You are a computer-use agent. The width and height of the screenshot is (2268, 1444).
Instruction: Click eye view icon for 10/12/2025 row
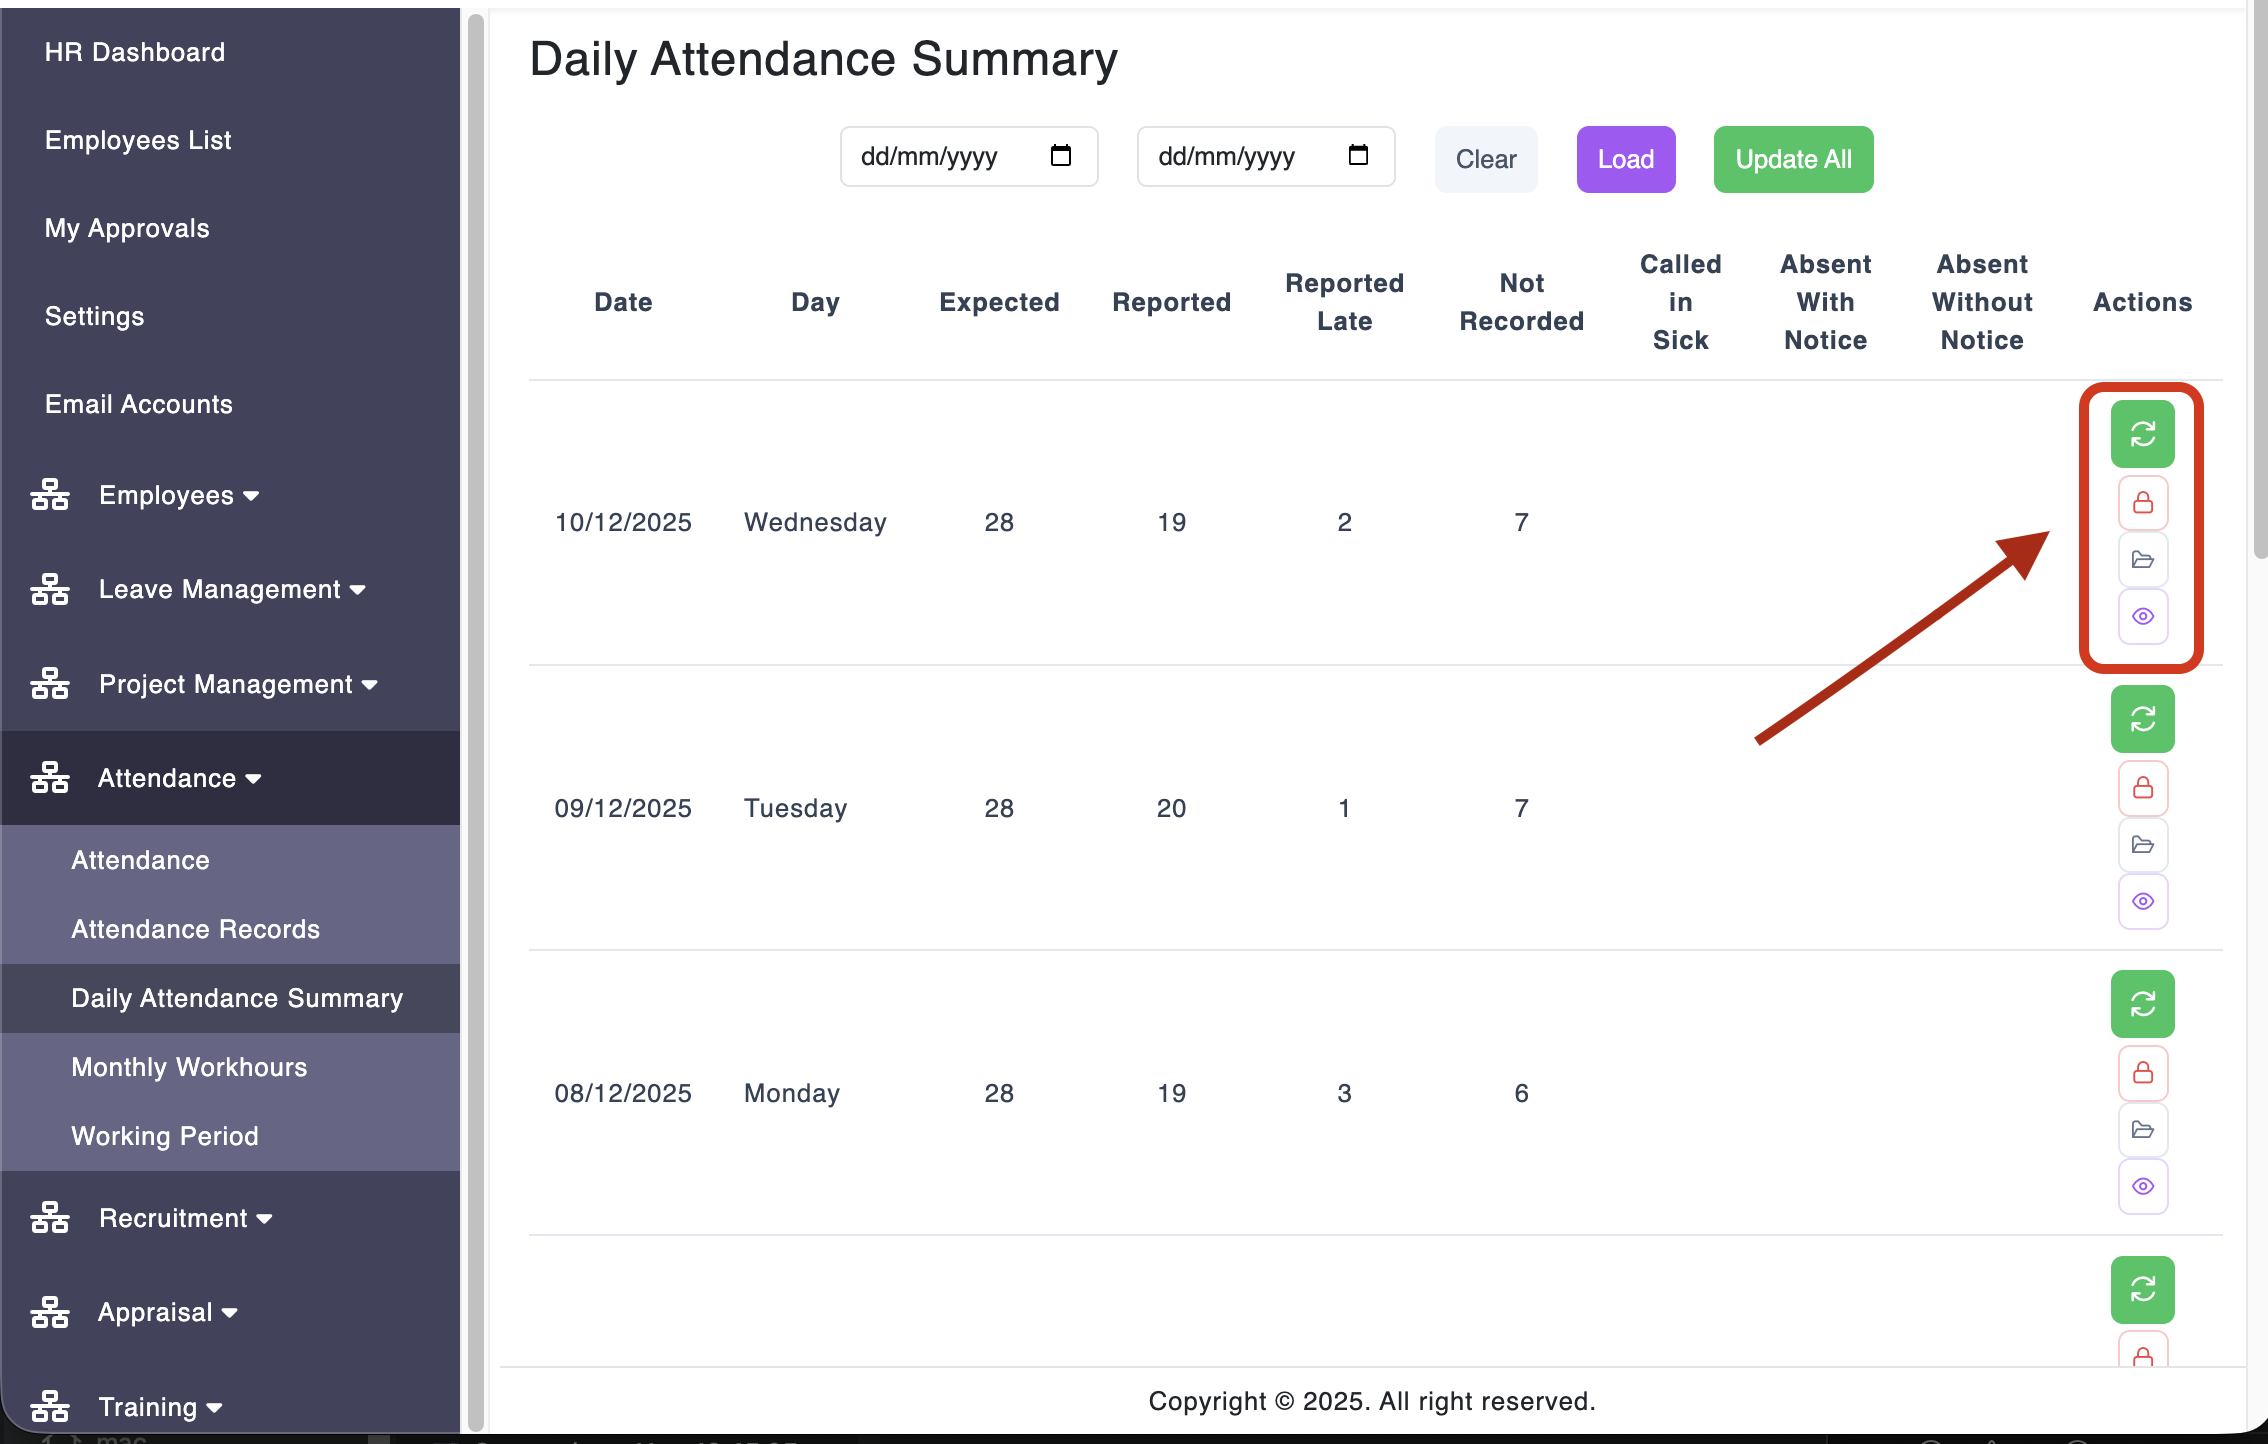coord(2142,616)
